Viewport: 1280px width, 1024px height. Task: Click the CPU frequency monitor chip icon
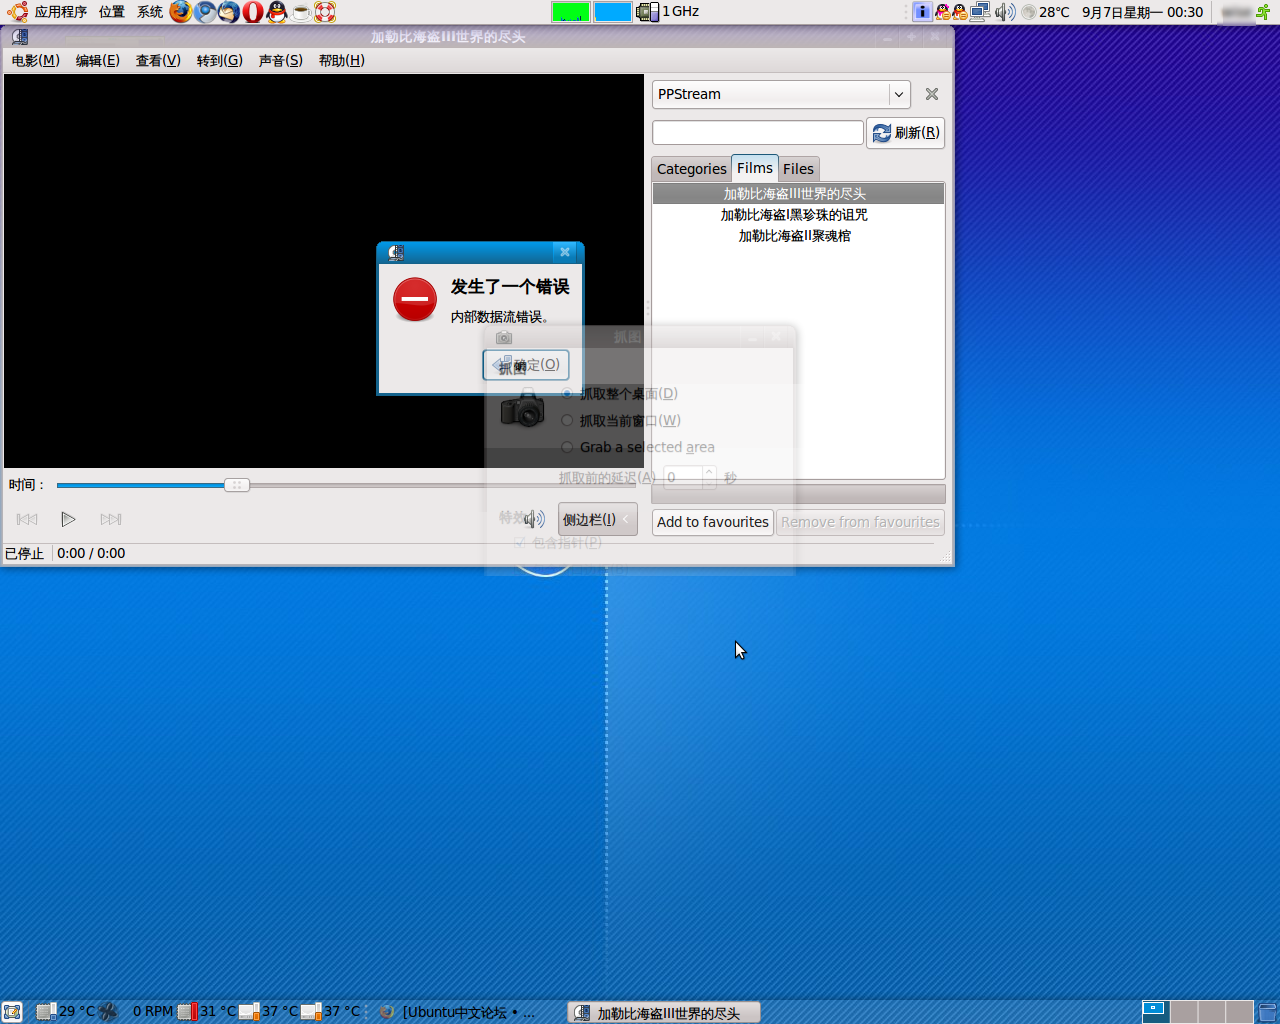pyautogui.click(x=647, y=12)
